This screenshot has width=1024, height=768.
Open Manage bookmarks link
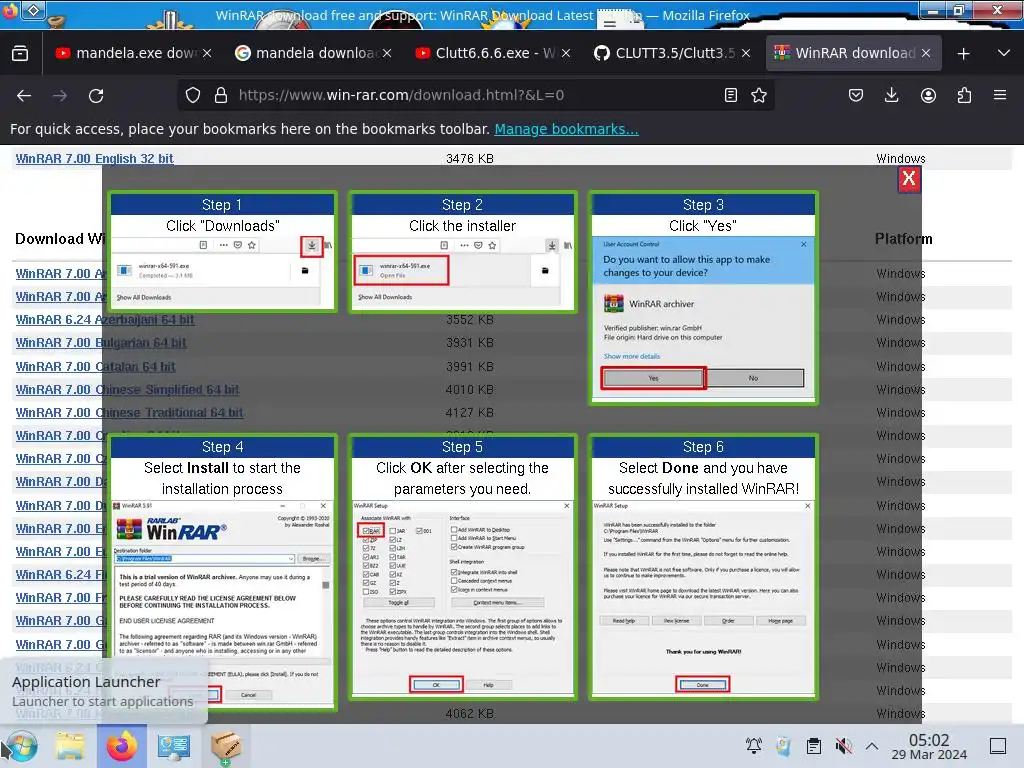tap(566, 129)
